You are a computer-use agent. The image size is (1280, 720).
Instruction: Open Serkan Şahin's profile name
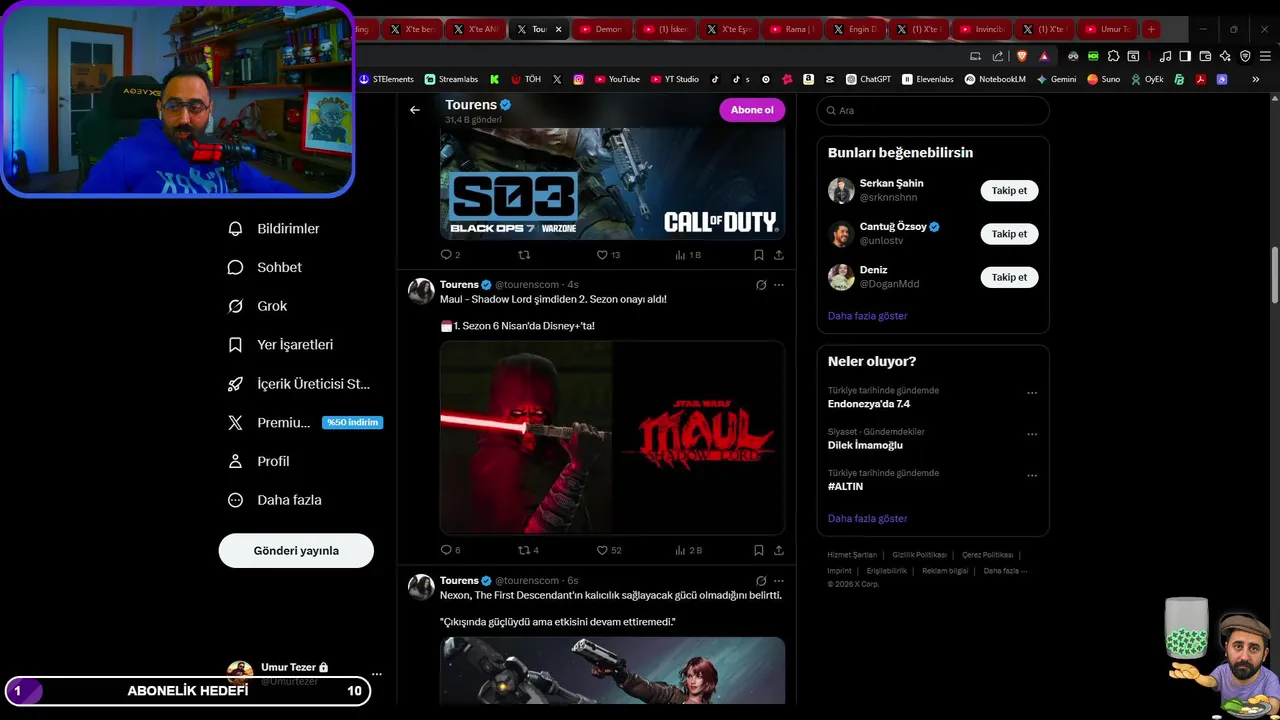point(891,184)
